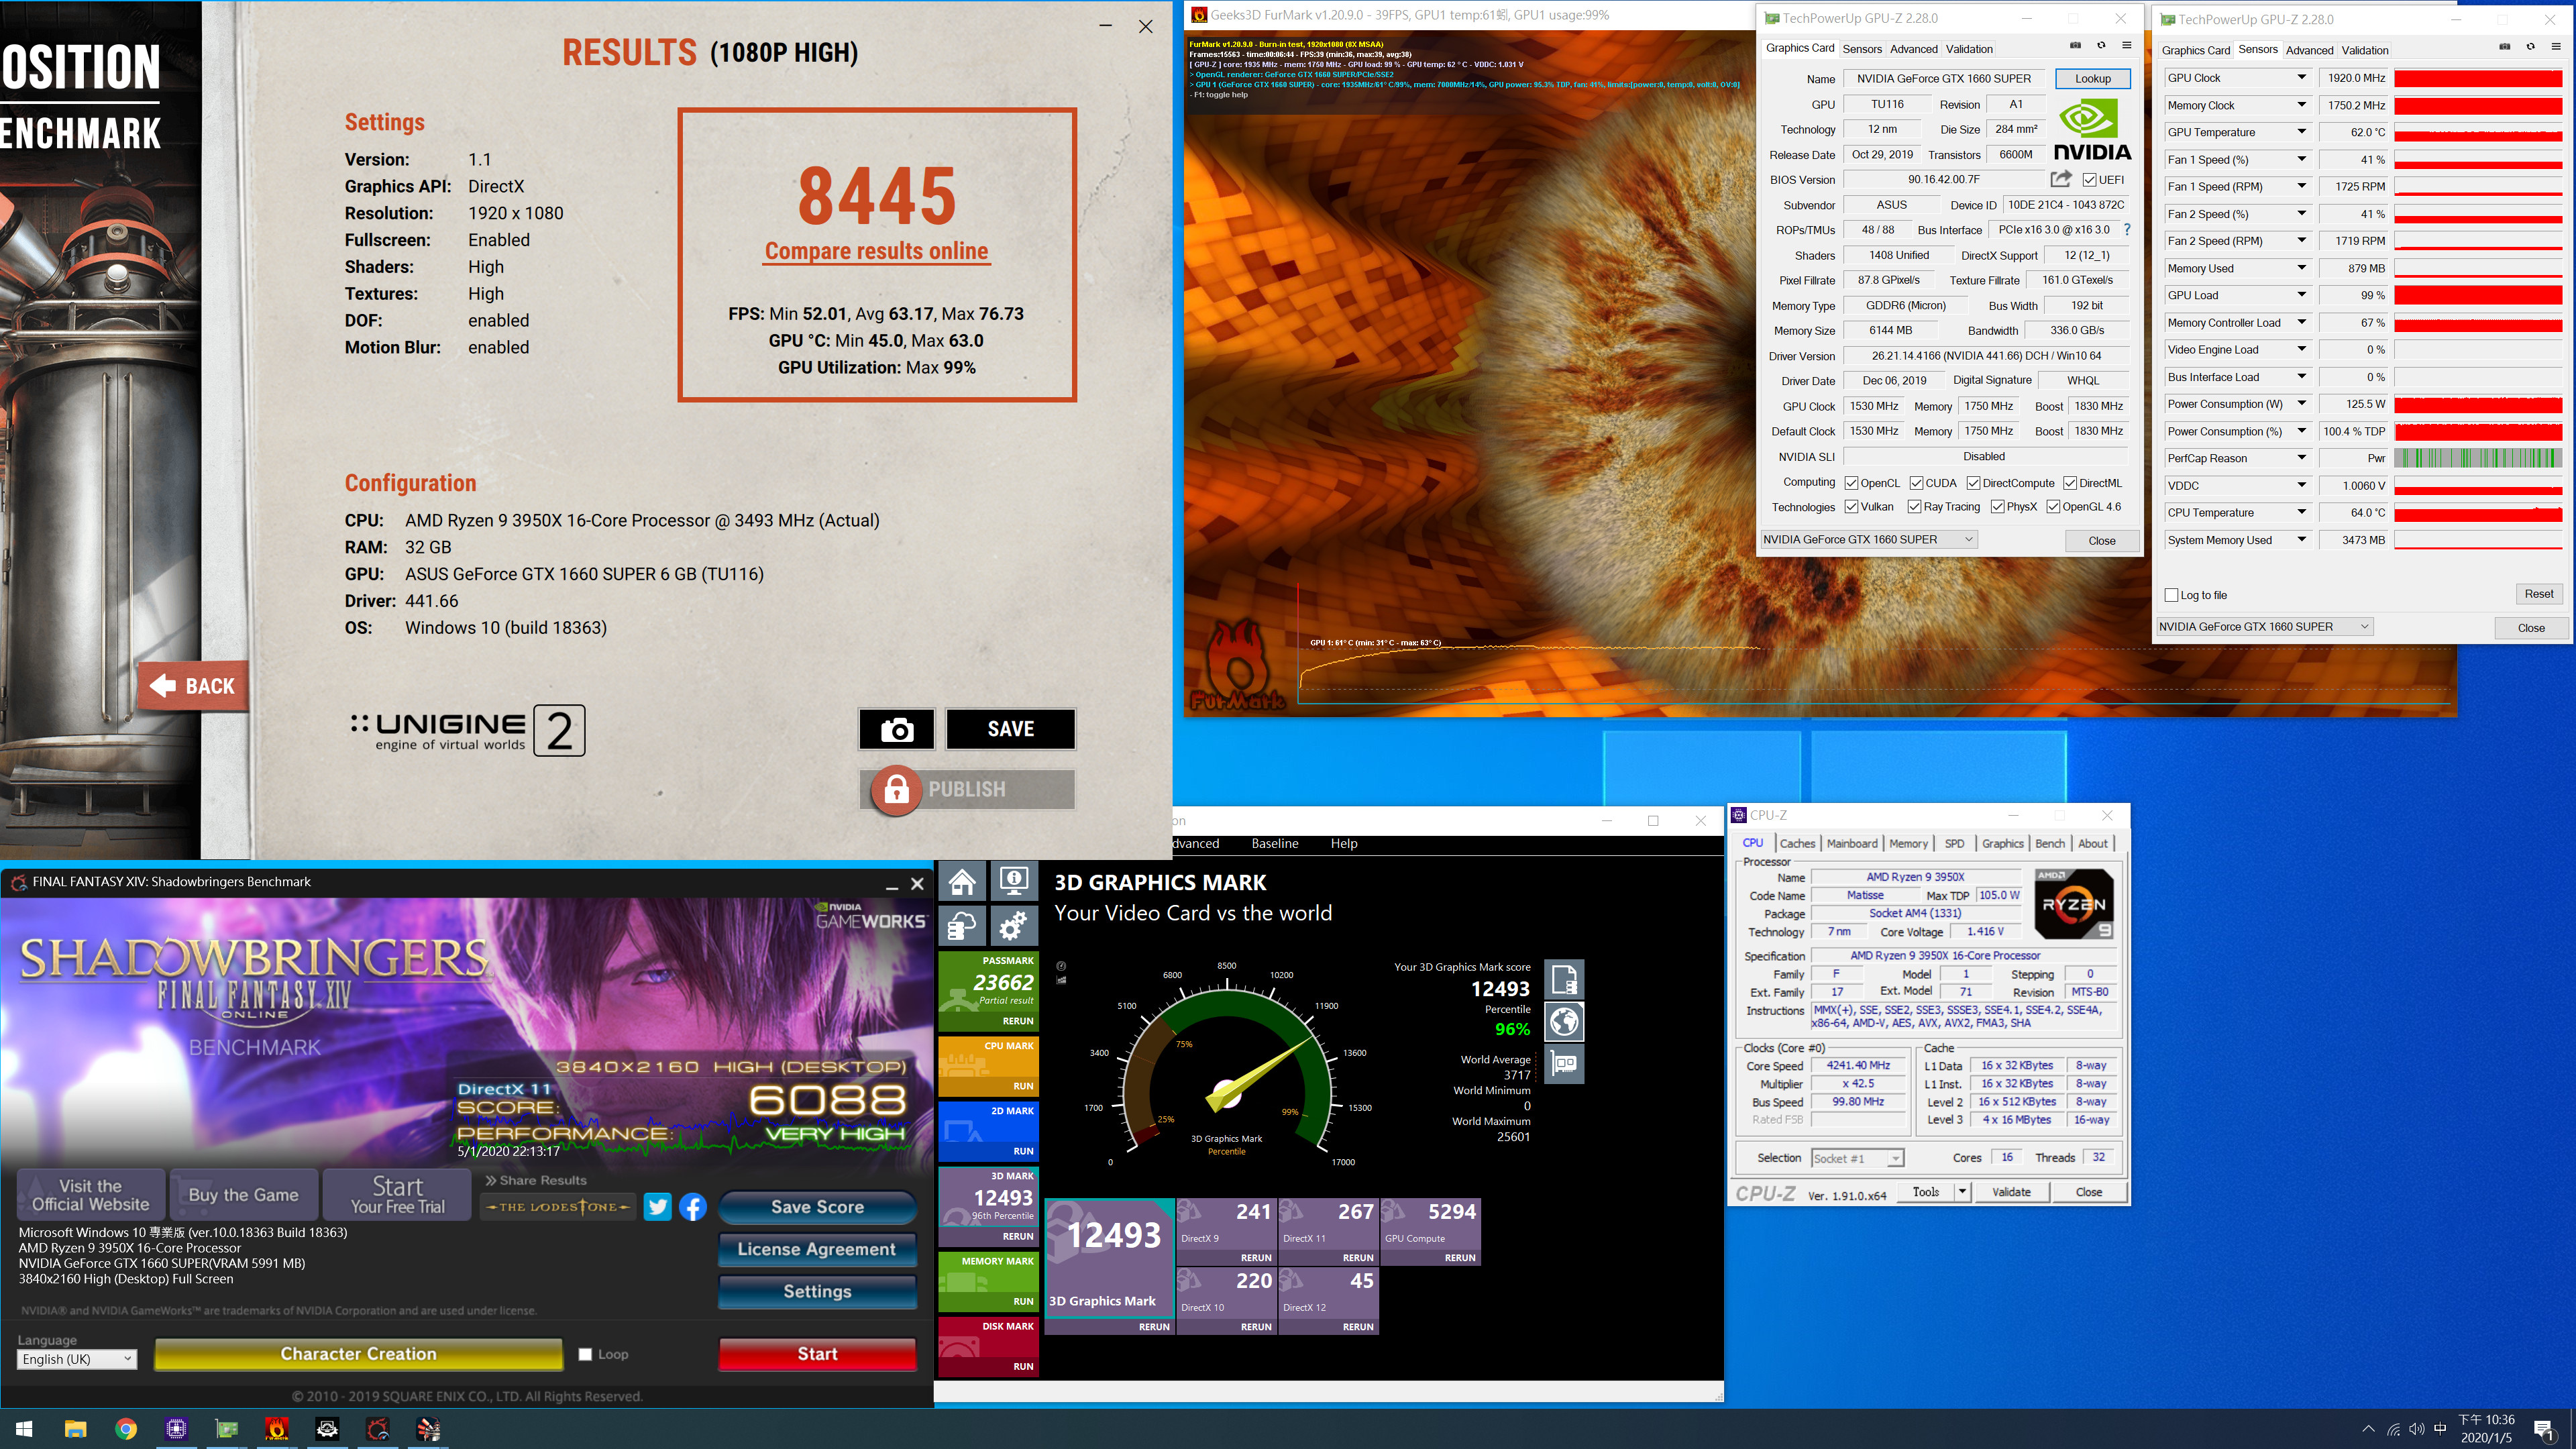This screenshot has width=2576, height=1449.
Task: Expand GPU Clock sensor dropdown arrow
Action: pos(2301,77)
